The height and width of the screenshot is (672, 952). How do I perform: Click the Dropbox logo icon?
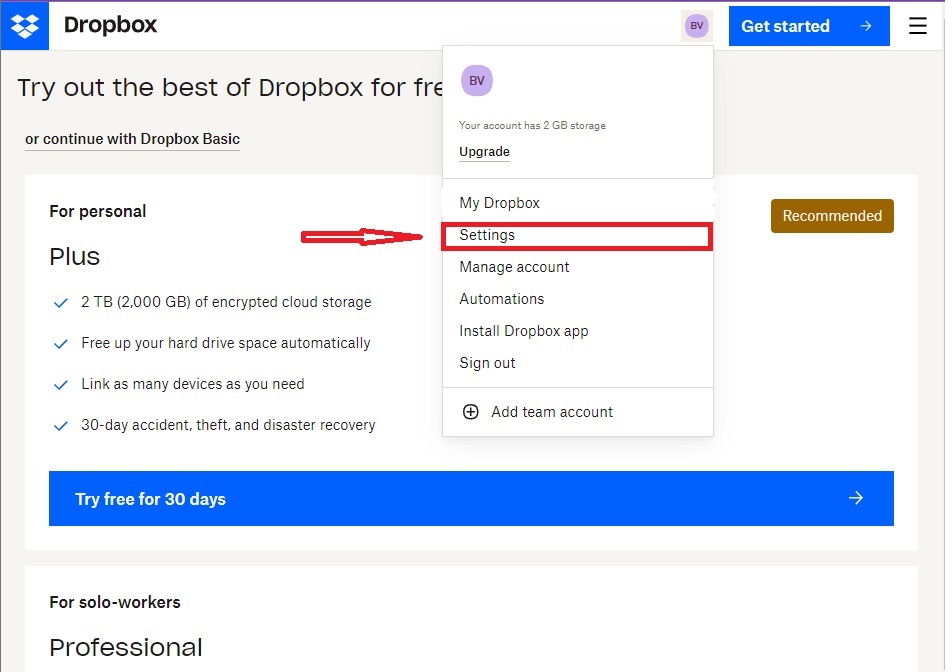[24, 25]
